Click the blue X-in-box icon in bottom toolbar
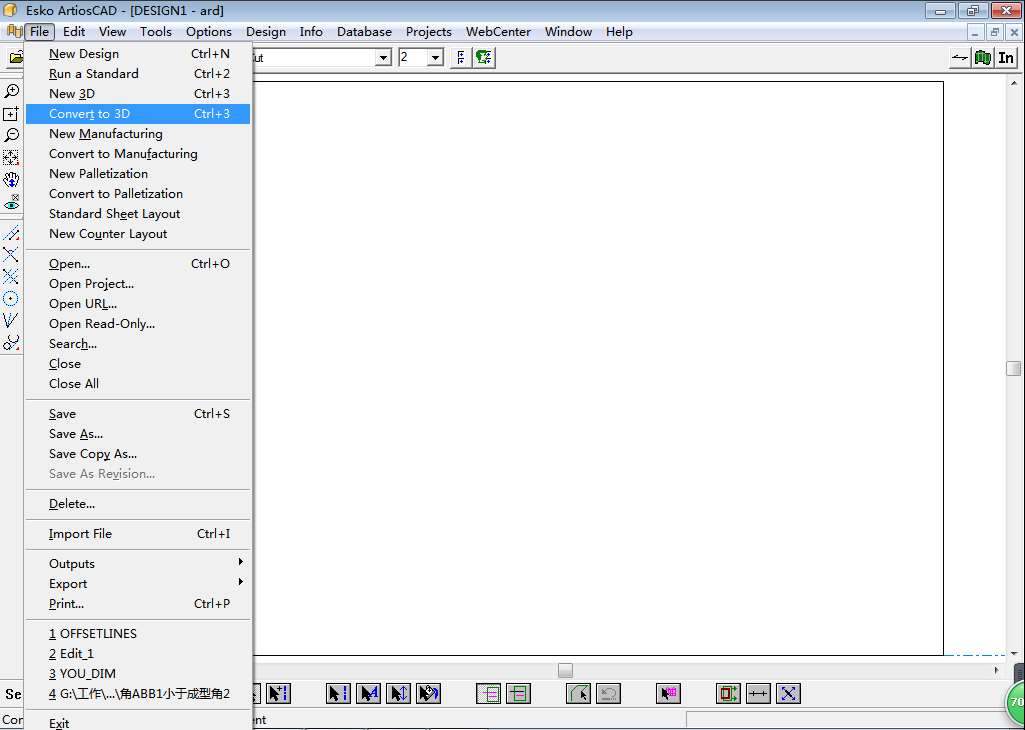Screen dimensions: 1025x730 click(x=788, y=693)
